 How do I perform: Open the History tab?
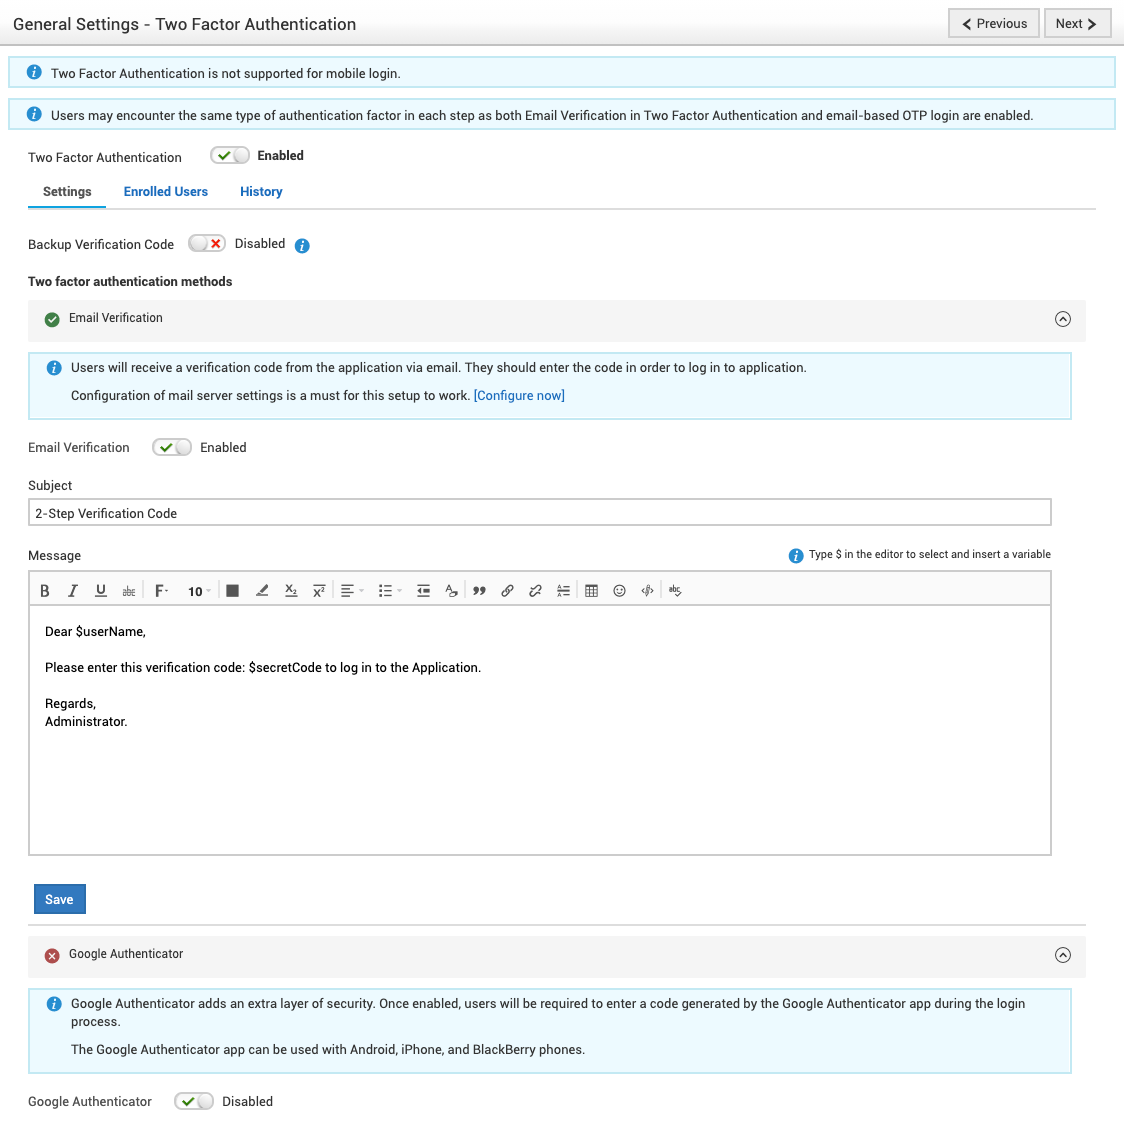point(261,192)
